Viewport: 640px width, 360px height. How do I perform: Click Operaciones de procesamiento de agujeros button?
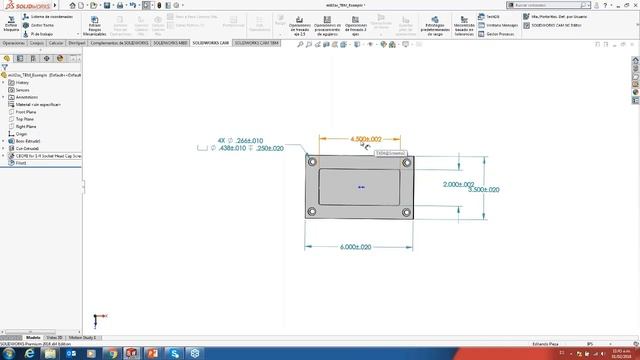pos(327,26)
